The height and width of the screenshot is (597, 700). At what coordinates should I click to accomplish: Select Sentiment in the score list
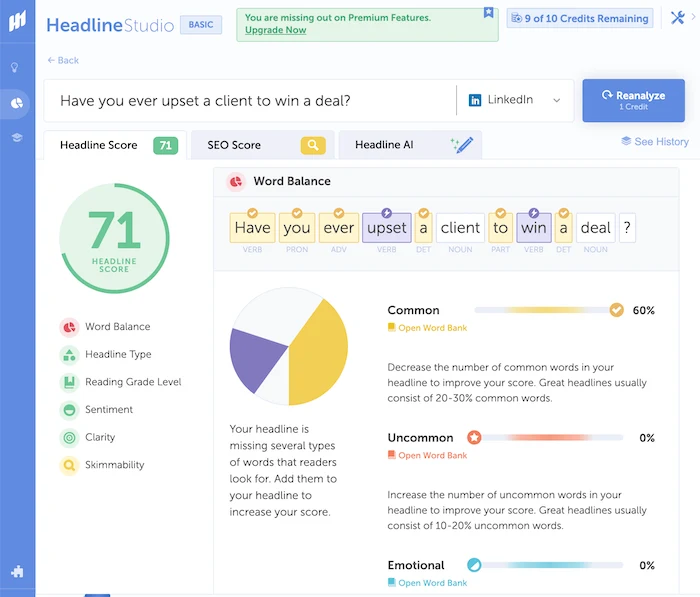tap(108, 409)
